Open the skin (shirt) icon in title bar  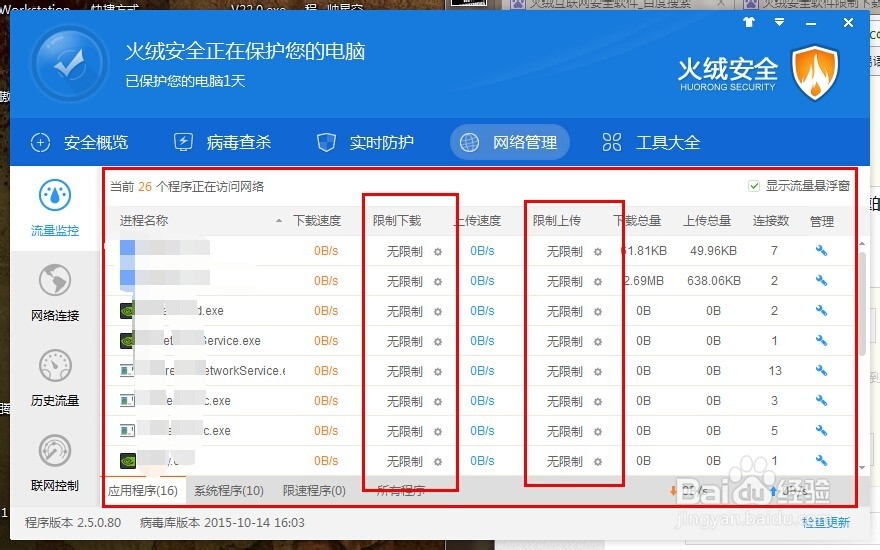tap(749, 22)
